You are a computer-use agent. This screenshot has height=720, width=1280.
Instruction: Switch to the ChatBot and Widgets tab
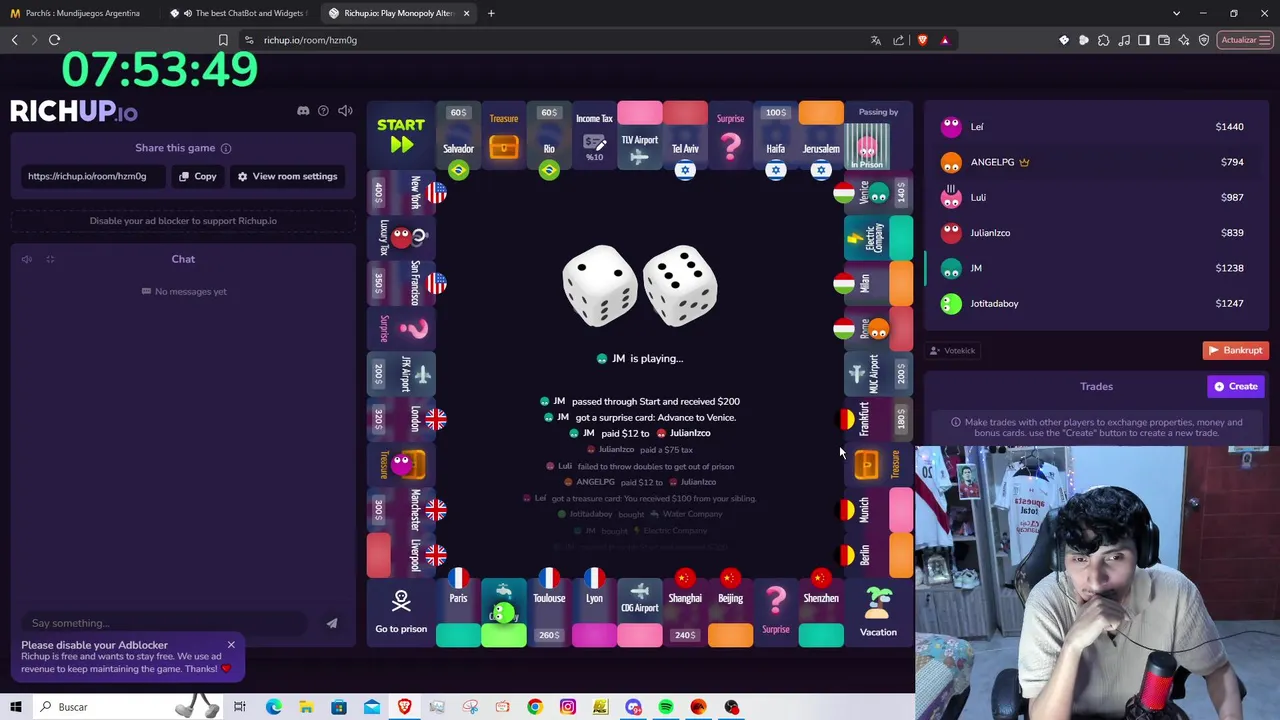(238, 13)
